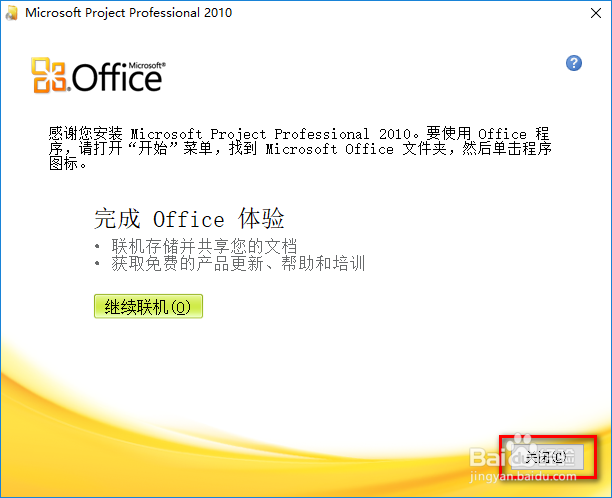Click the heading 完成 Office 体验
Viewport: 612px width, 498px height.
189,219
